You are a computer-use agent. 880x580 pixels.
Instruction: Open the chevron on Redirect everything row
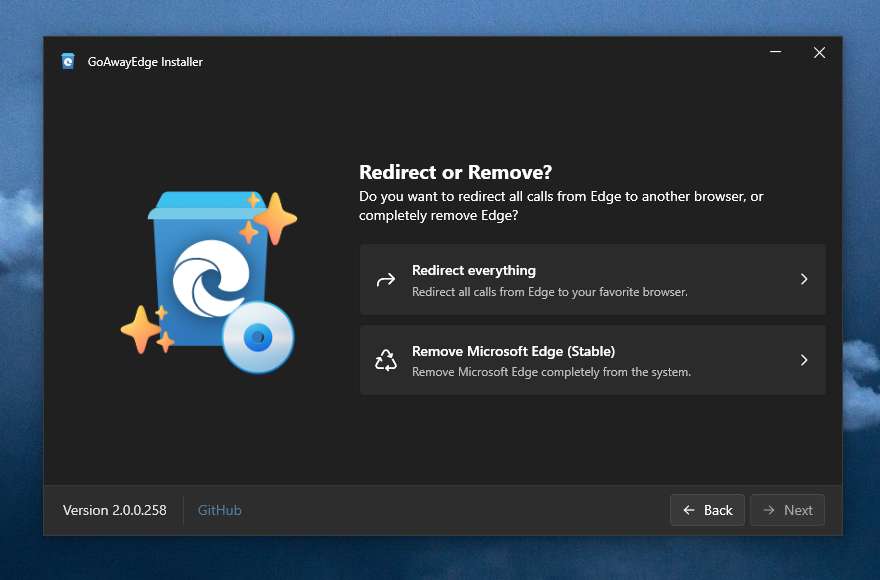click(x=804, y=279)
